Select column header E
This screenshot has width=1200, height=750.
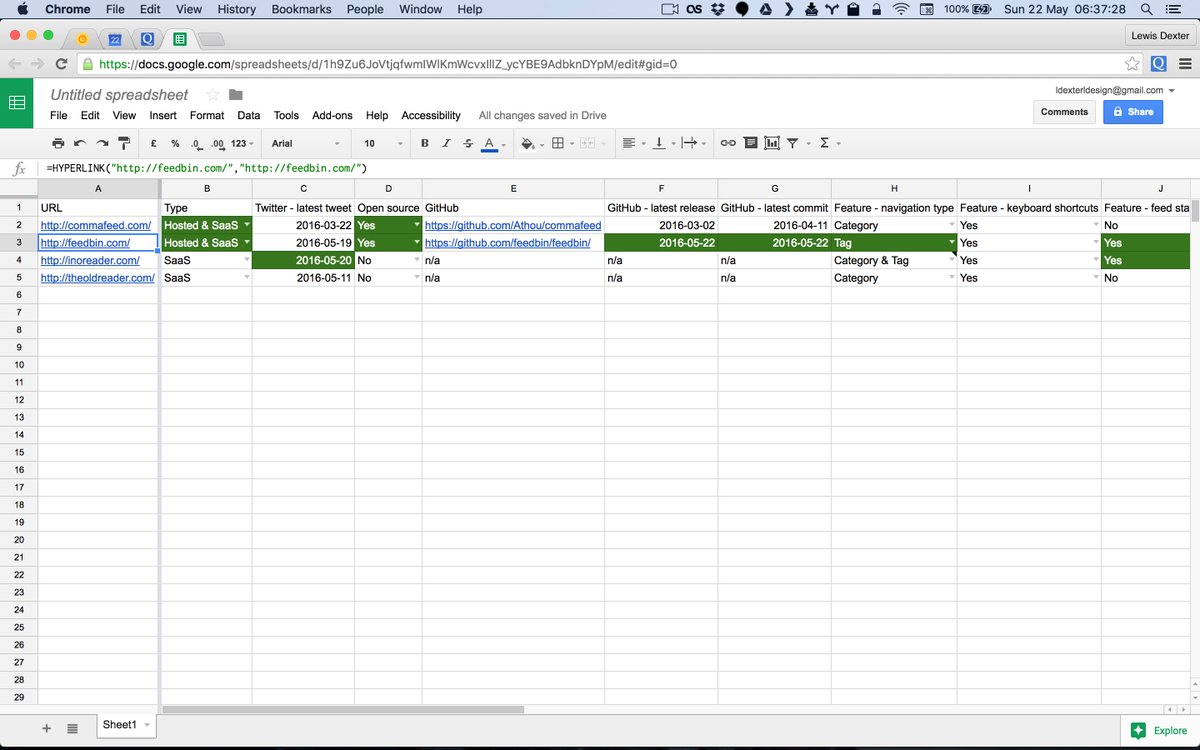[513, 188]
